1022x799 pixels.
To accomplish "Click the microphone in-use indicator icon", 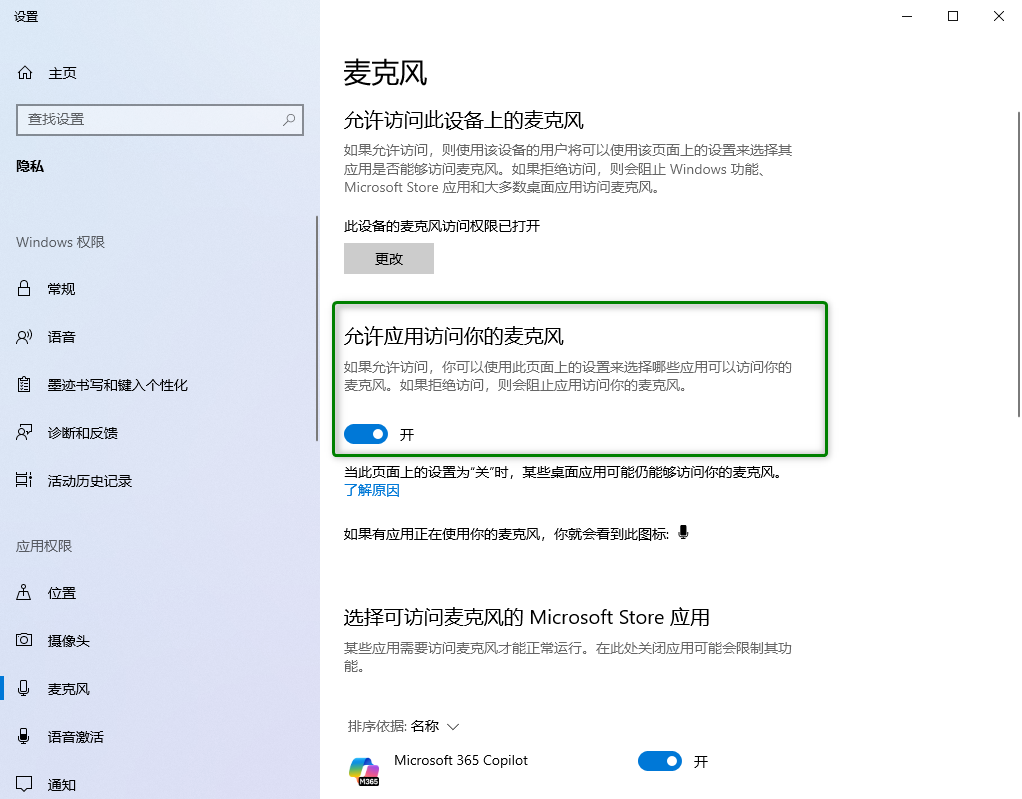I will 683,533.
